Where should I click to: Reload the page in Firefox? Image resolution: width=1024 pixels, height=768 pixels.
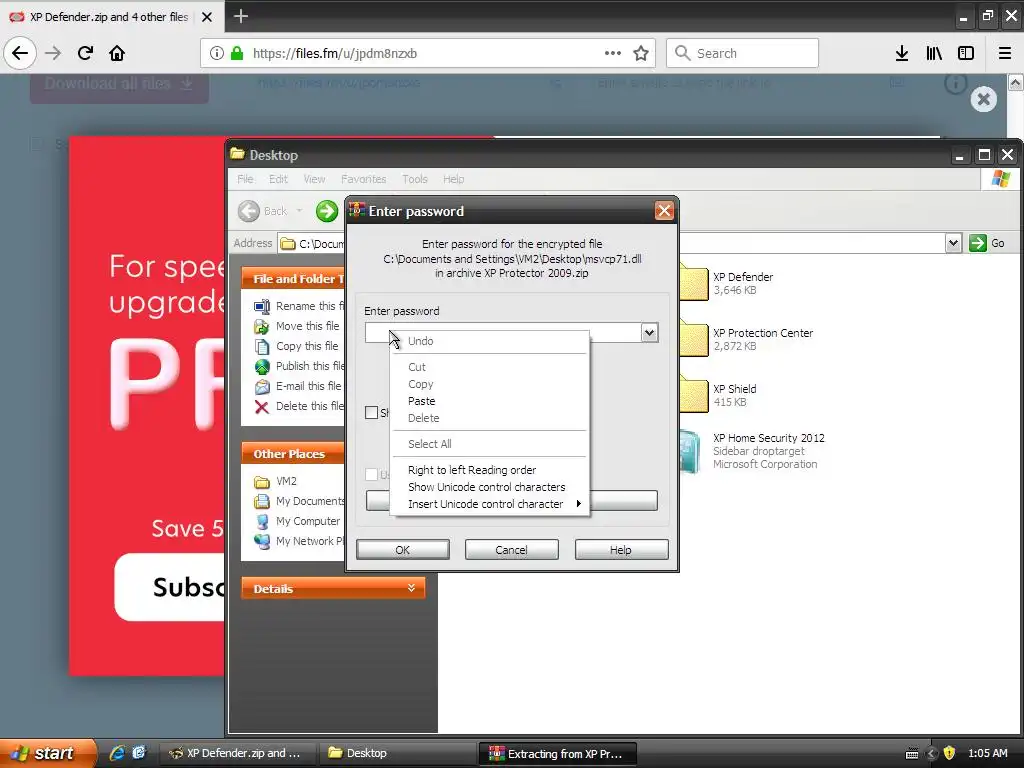85,53
